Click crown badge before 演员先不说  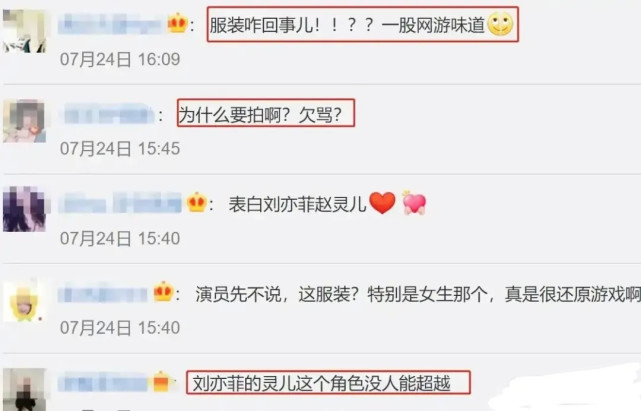tap(163, 292)
